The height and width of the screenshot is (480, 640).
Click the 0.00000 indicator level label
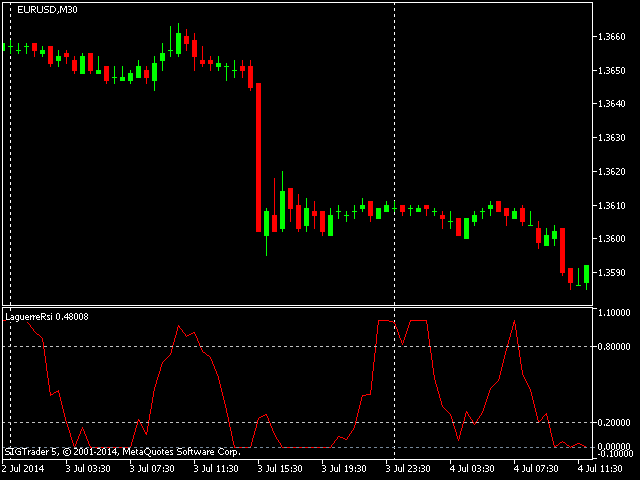614,446
